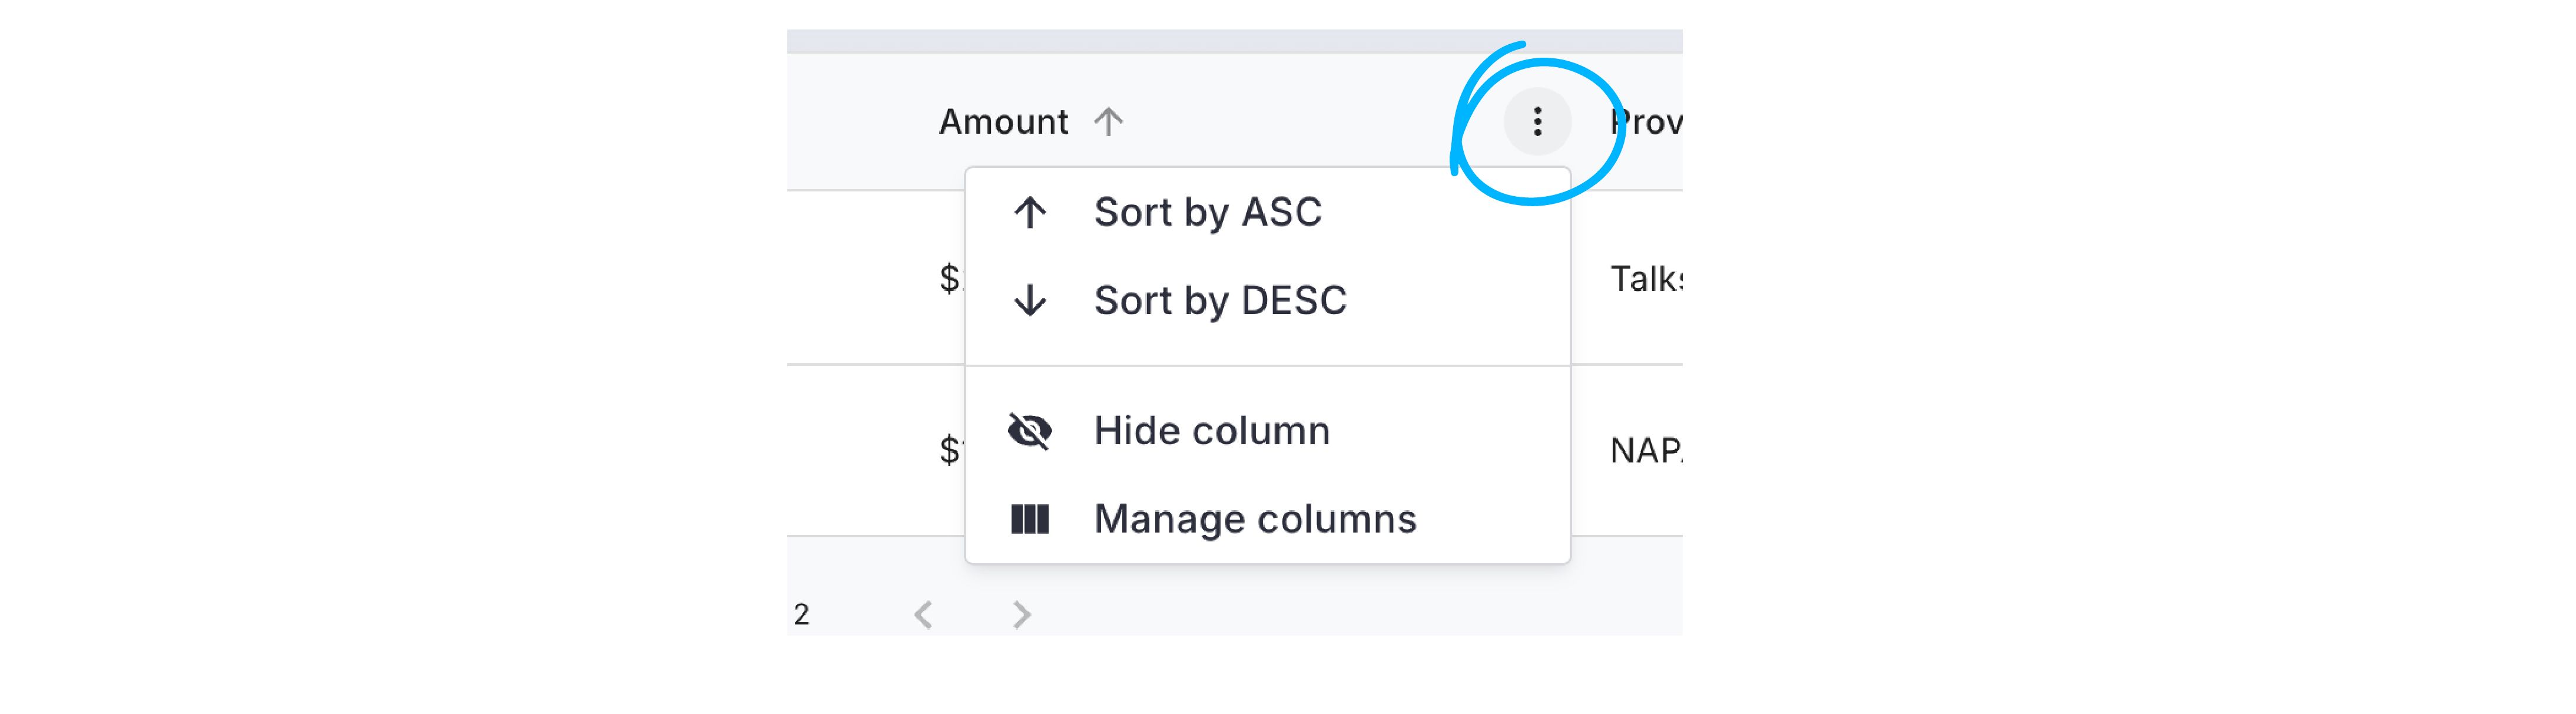
Task: Click the up arrow beside Sort by ASC
Action: click(x=1029, y=212)
